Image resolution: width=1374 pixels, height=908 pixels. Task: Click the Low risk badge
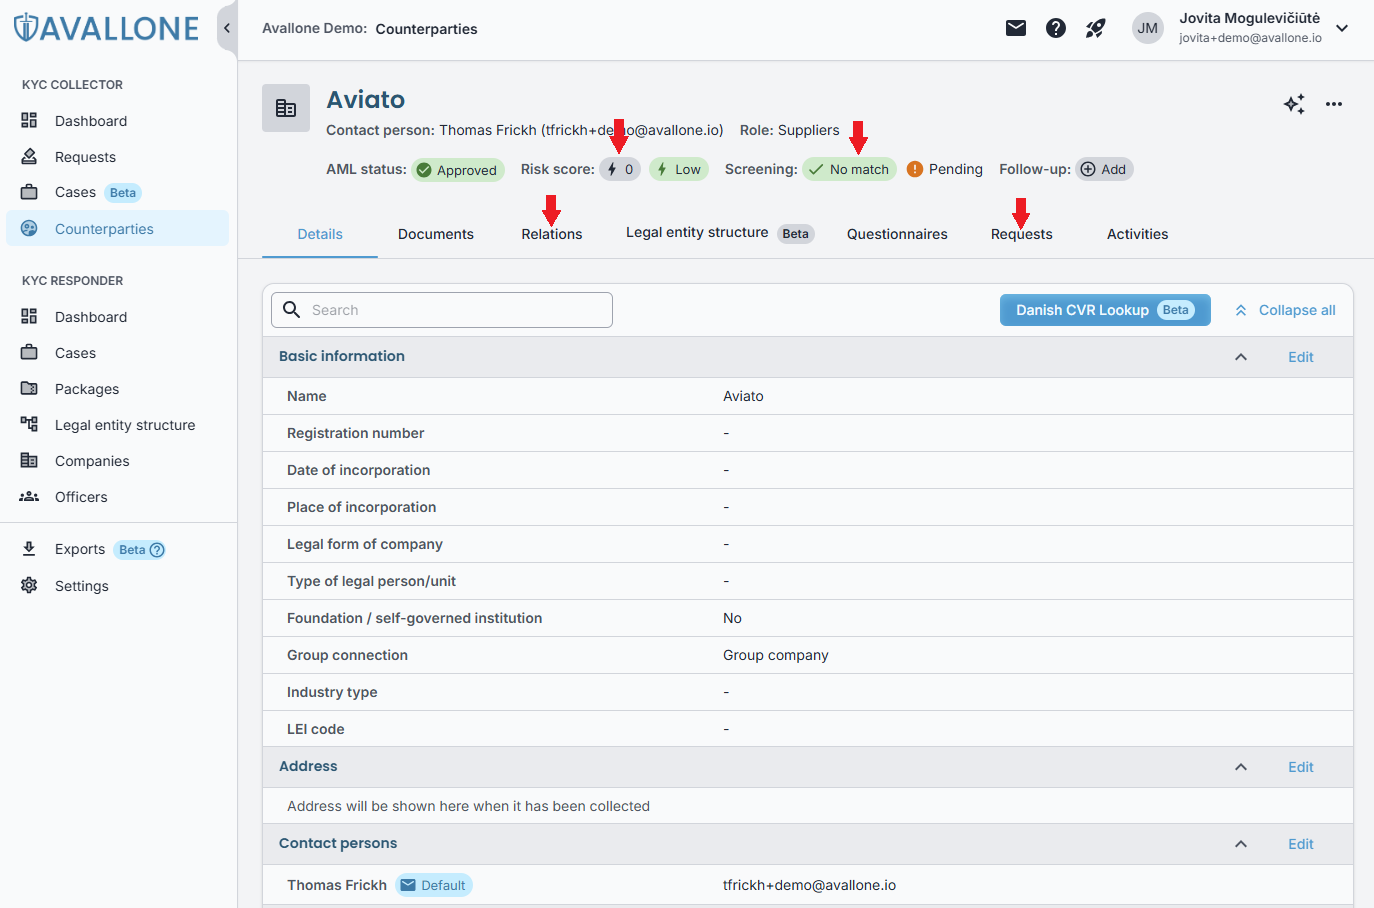pos(679,169)
